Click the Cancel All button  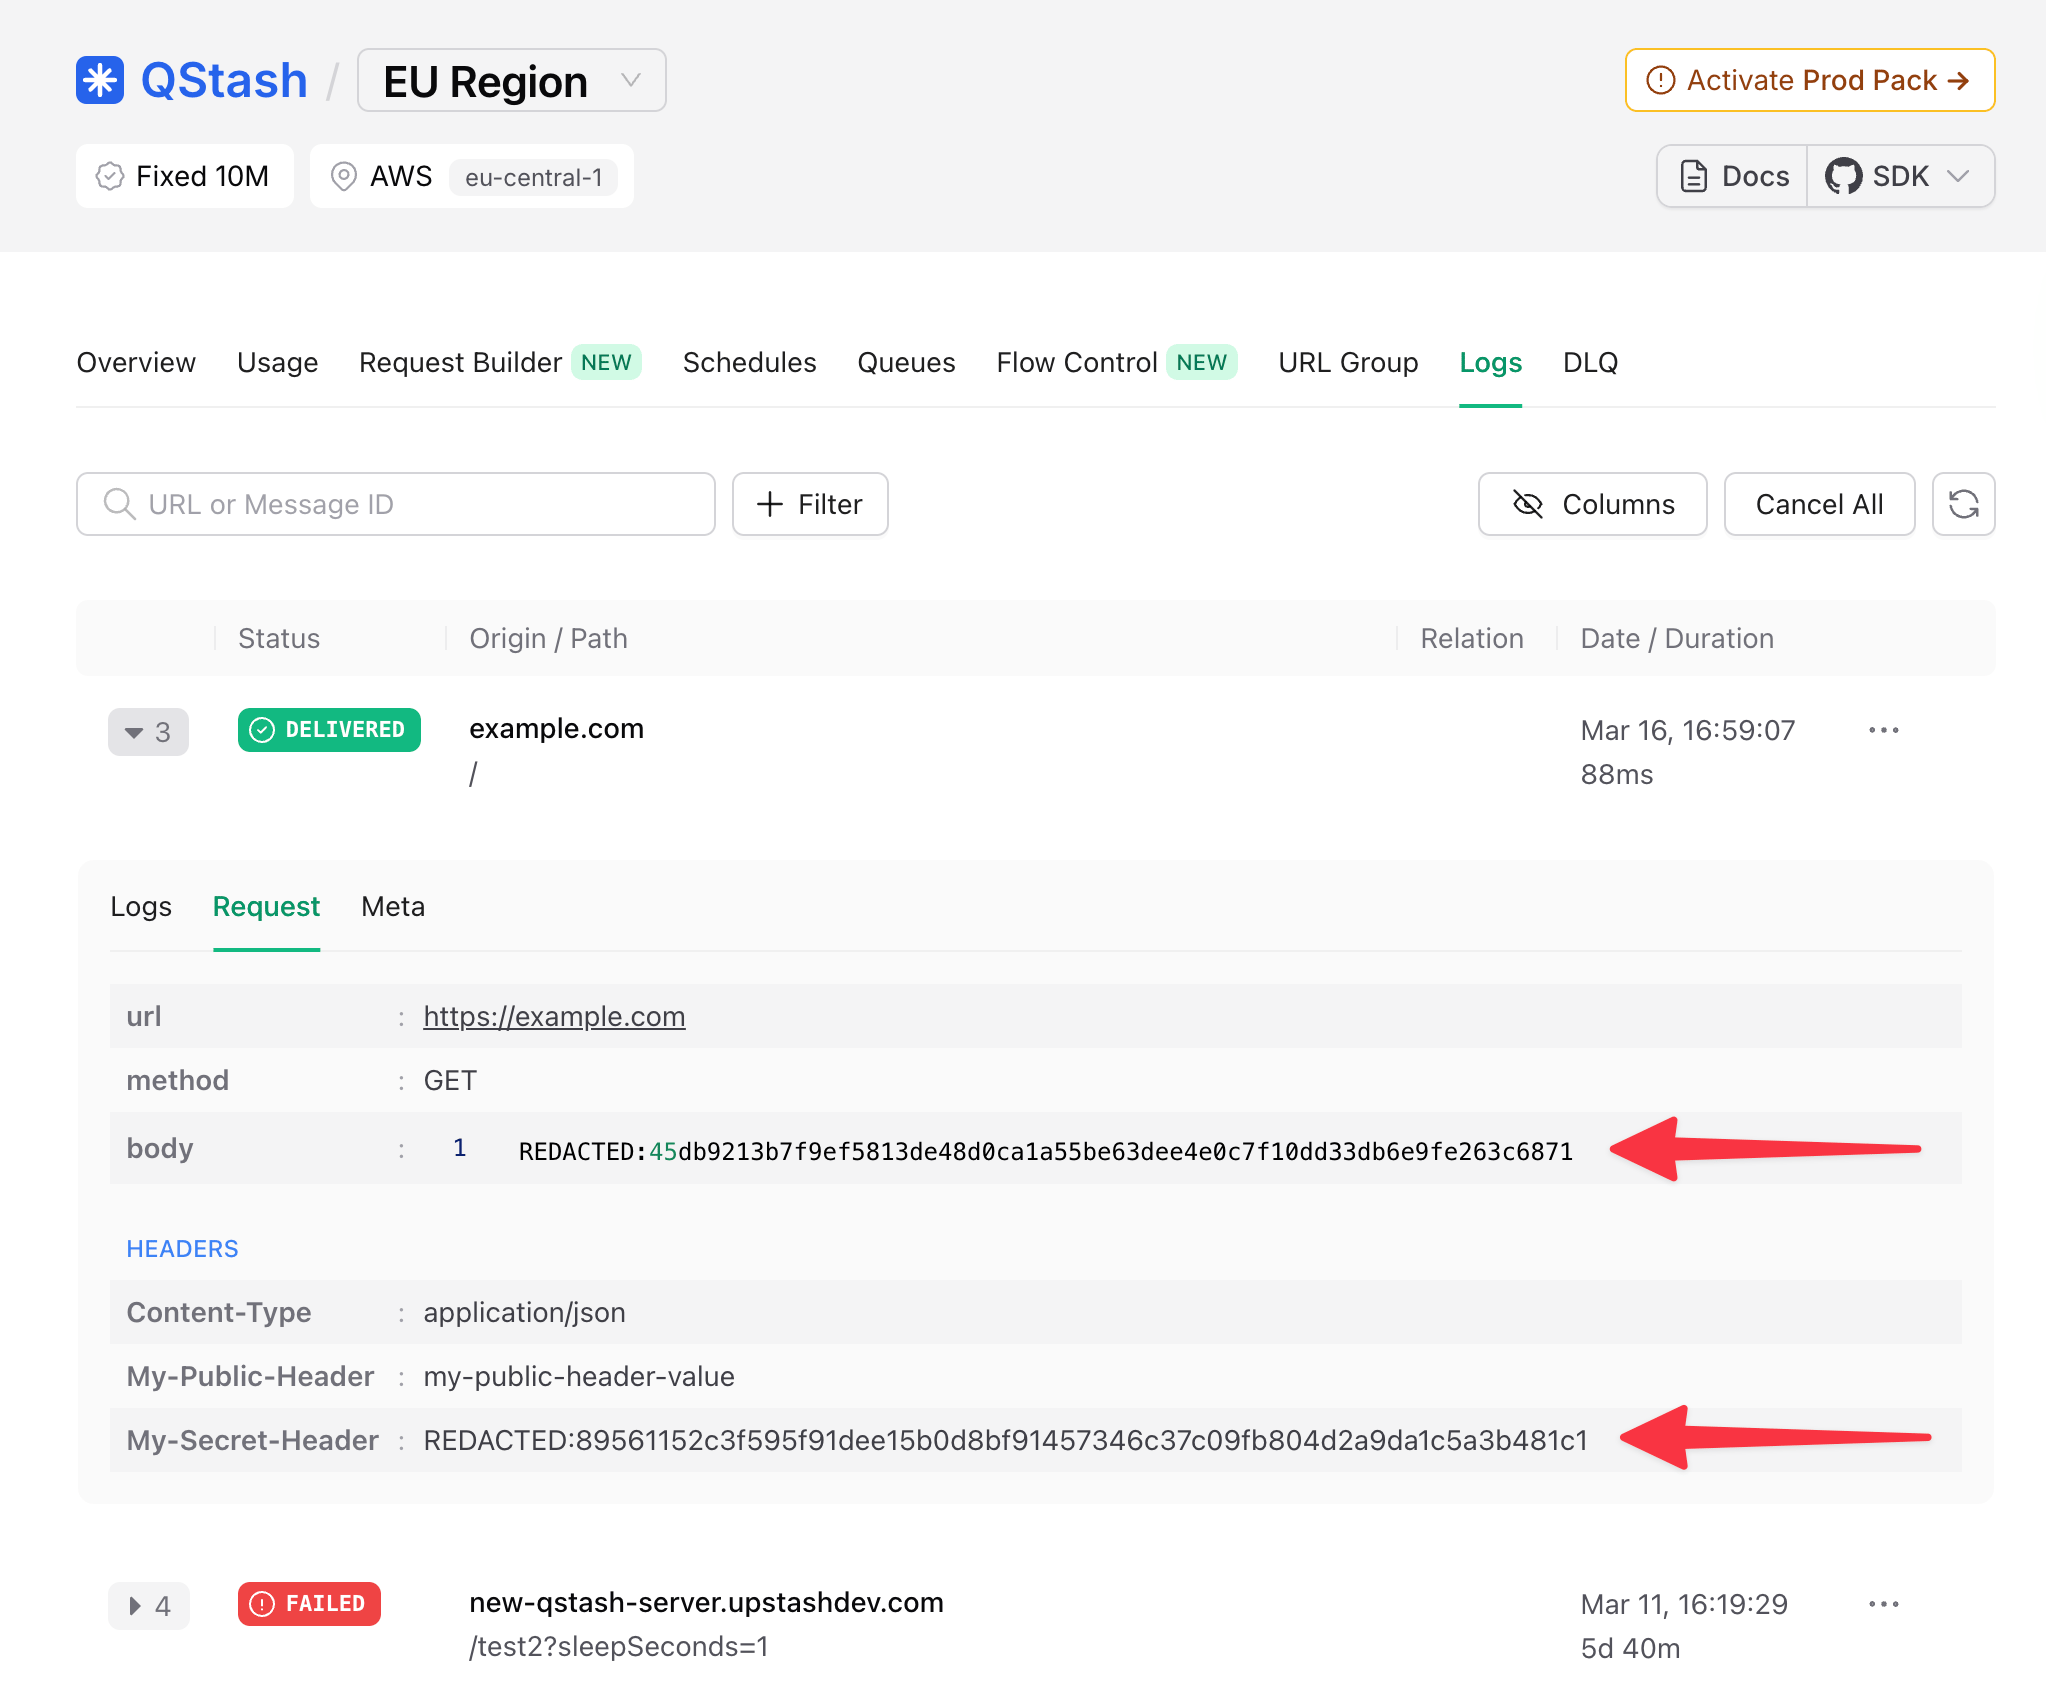1819,504
